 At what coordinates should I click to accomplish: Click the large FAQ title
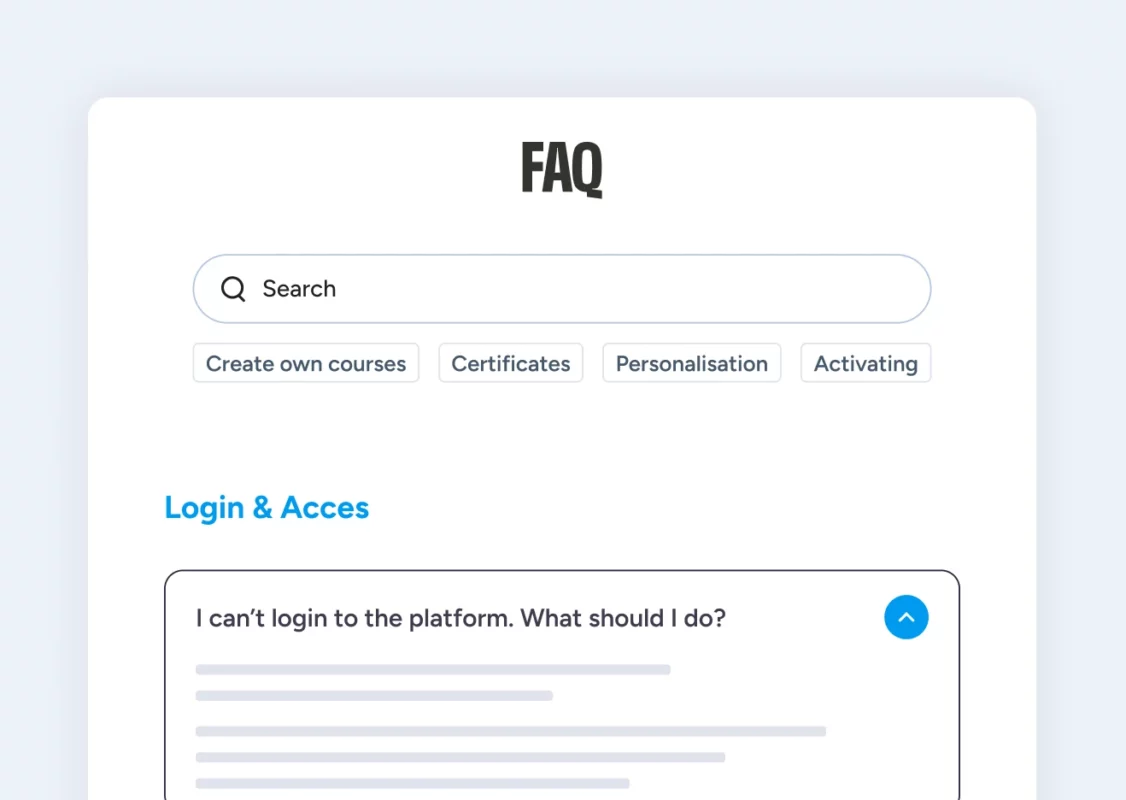point(562,168)
